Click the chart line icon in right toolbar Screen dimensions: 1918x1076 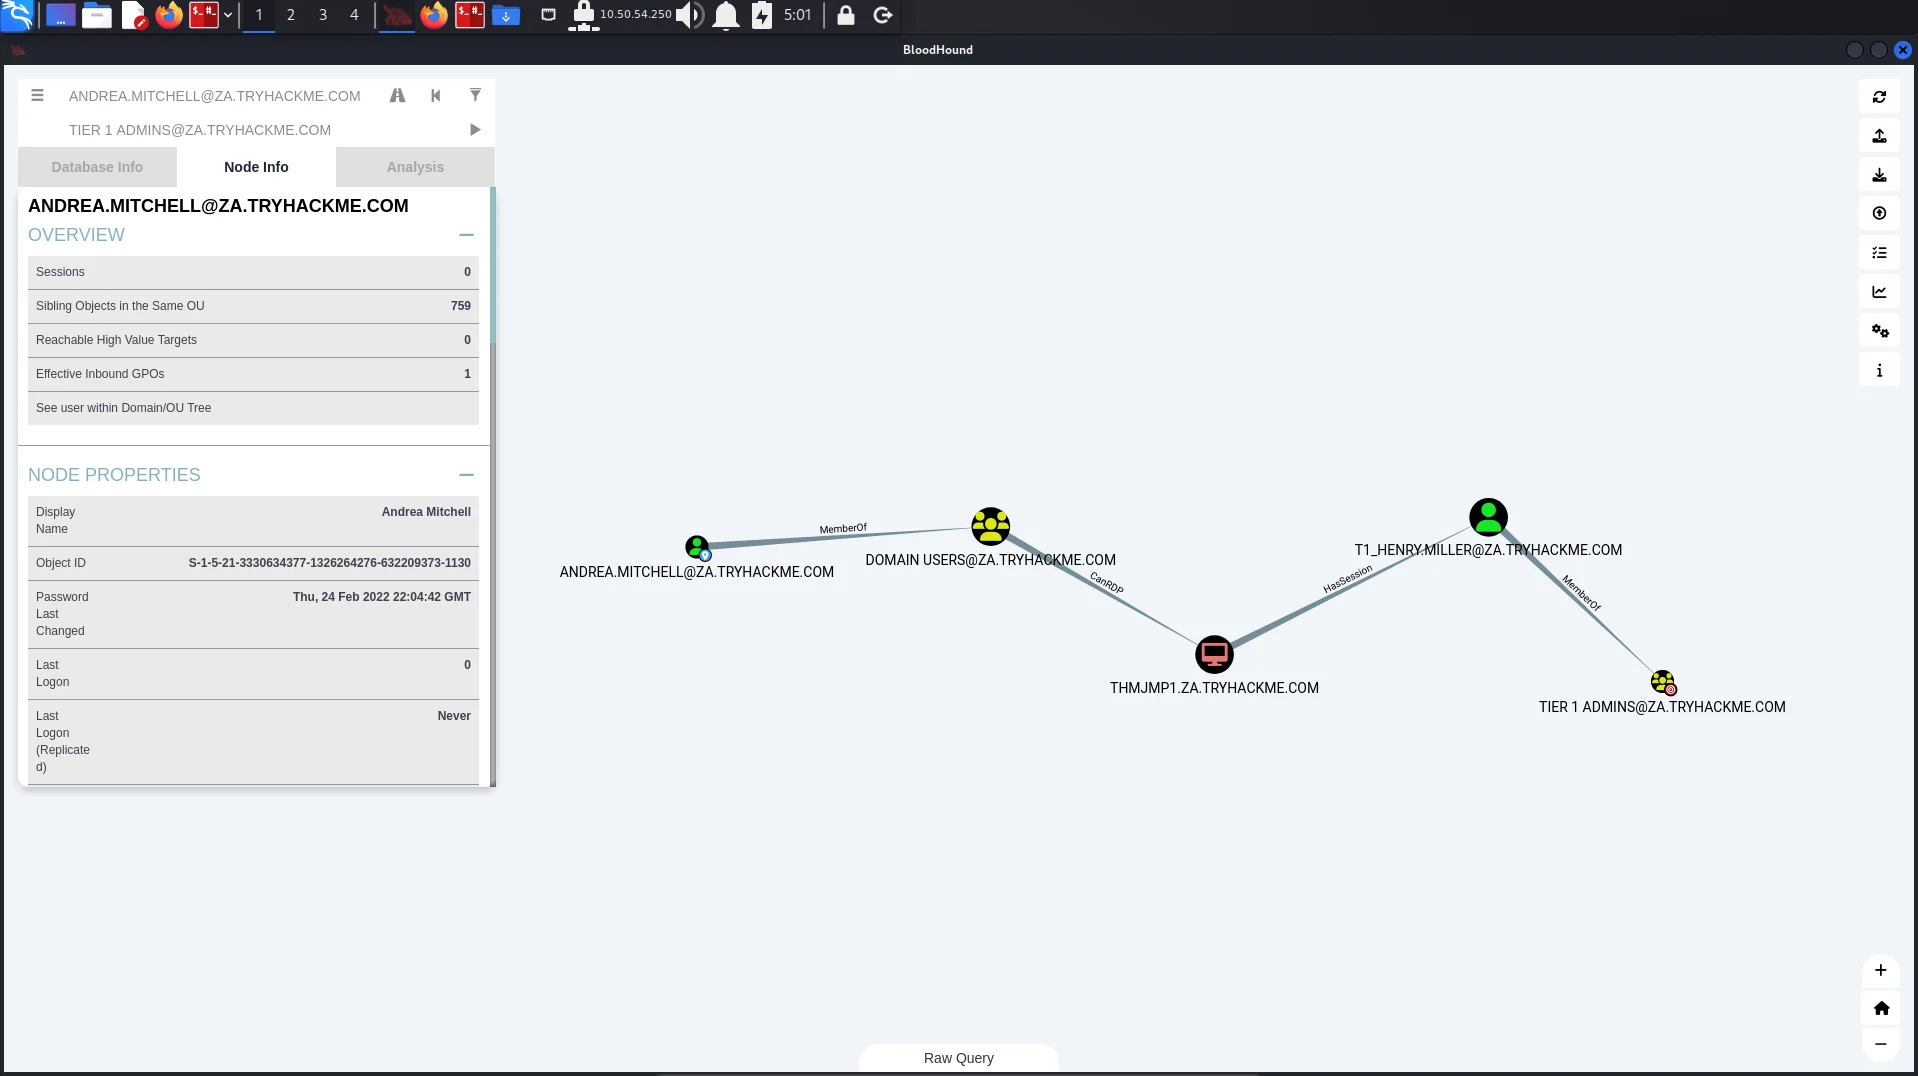tap(1879, 292)
